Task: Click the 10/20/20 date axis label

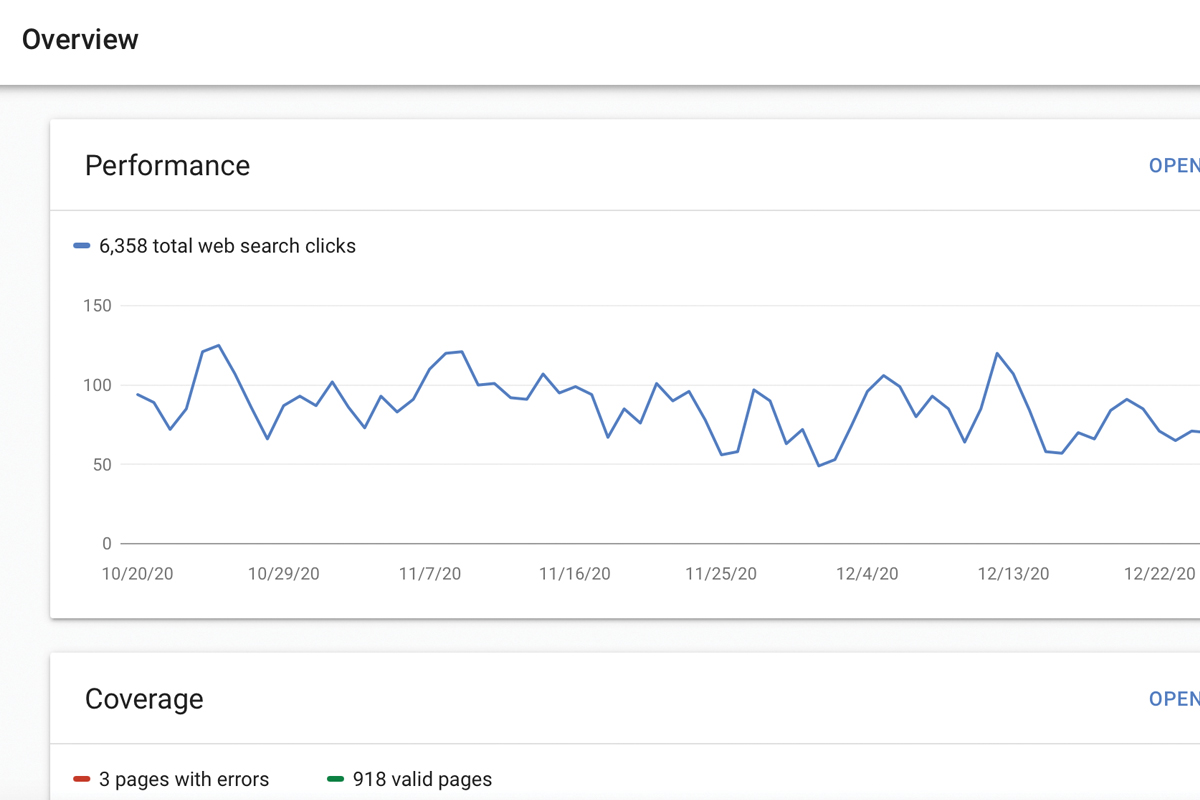Action: [x=137, y=574]
